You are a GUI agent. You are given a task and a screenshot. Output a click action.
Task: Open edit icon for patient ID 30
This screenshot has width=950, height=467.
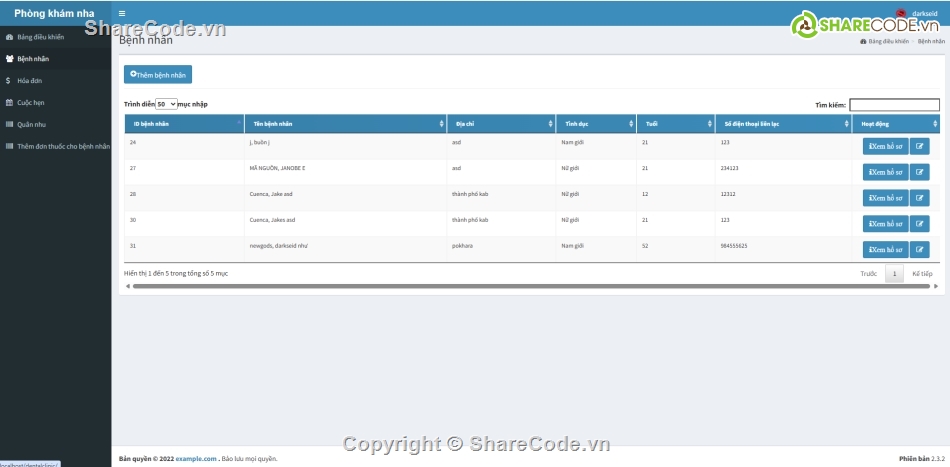click(919, 224)
